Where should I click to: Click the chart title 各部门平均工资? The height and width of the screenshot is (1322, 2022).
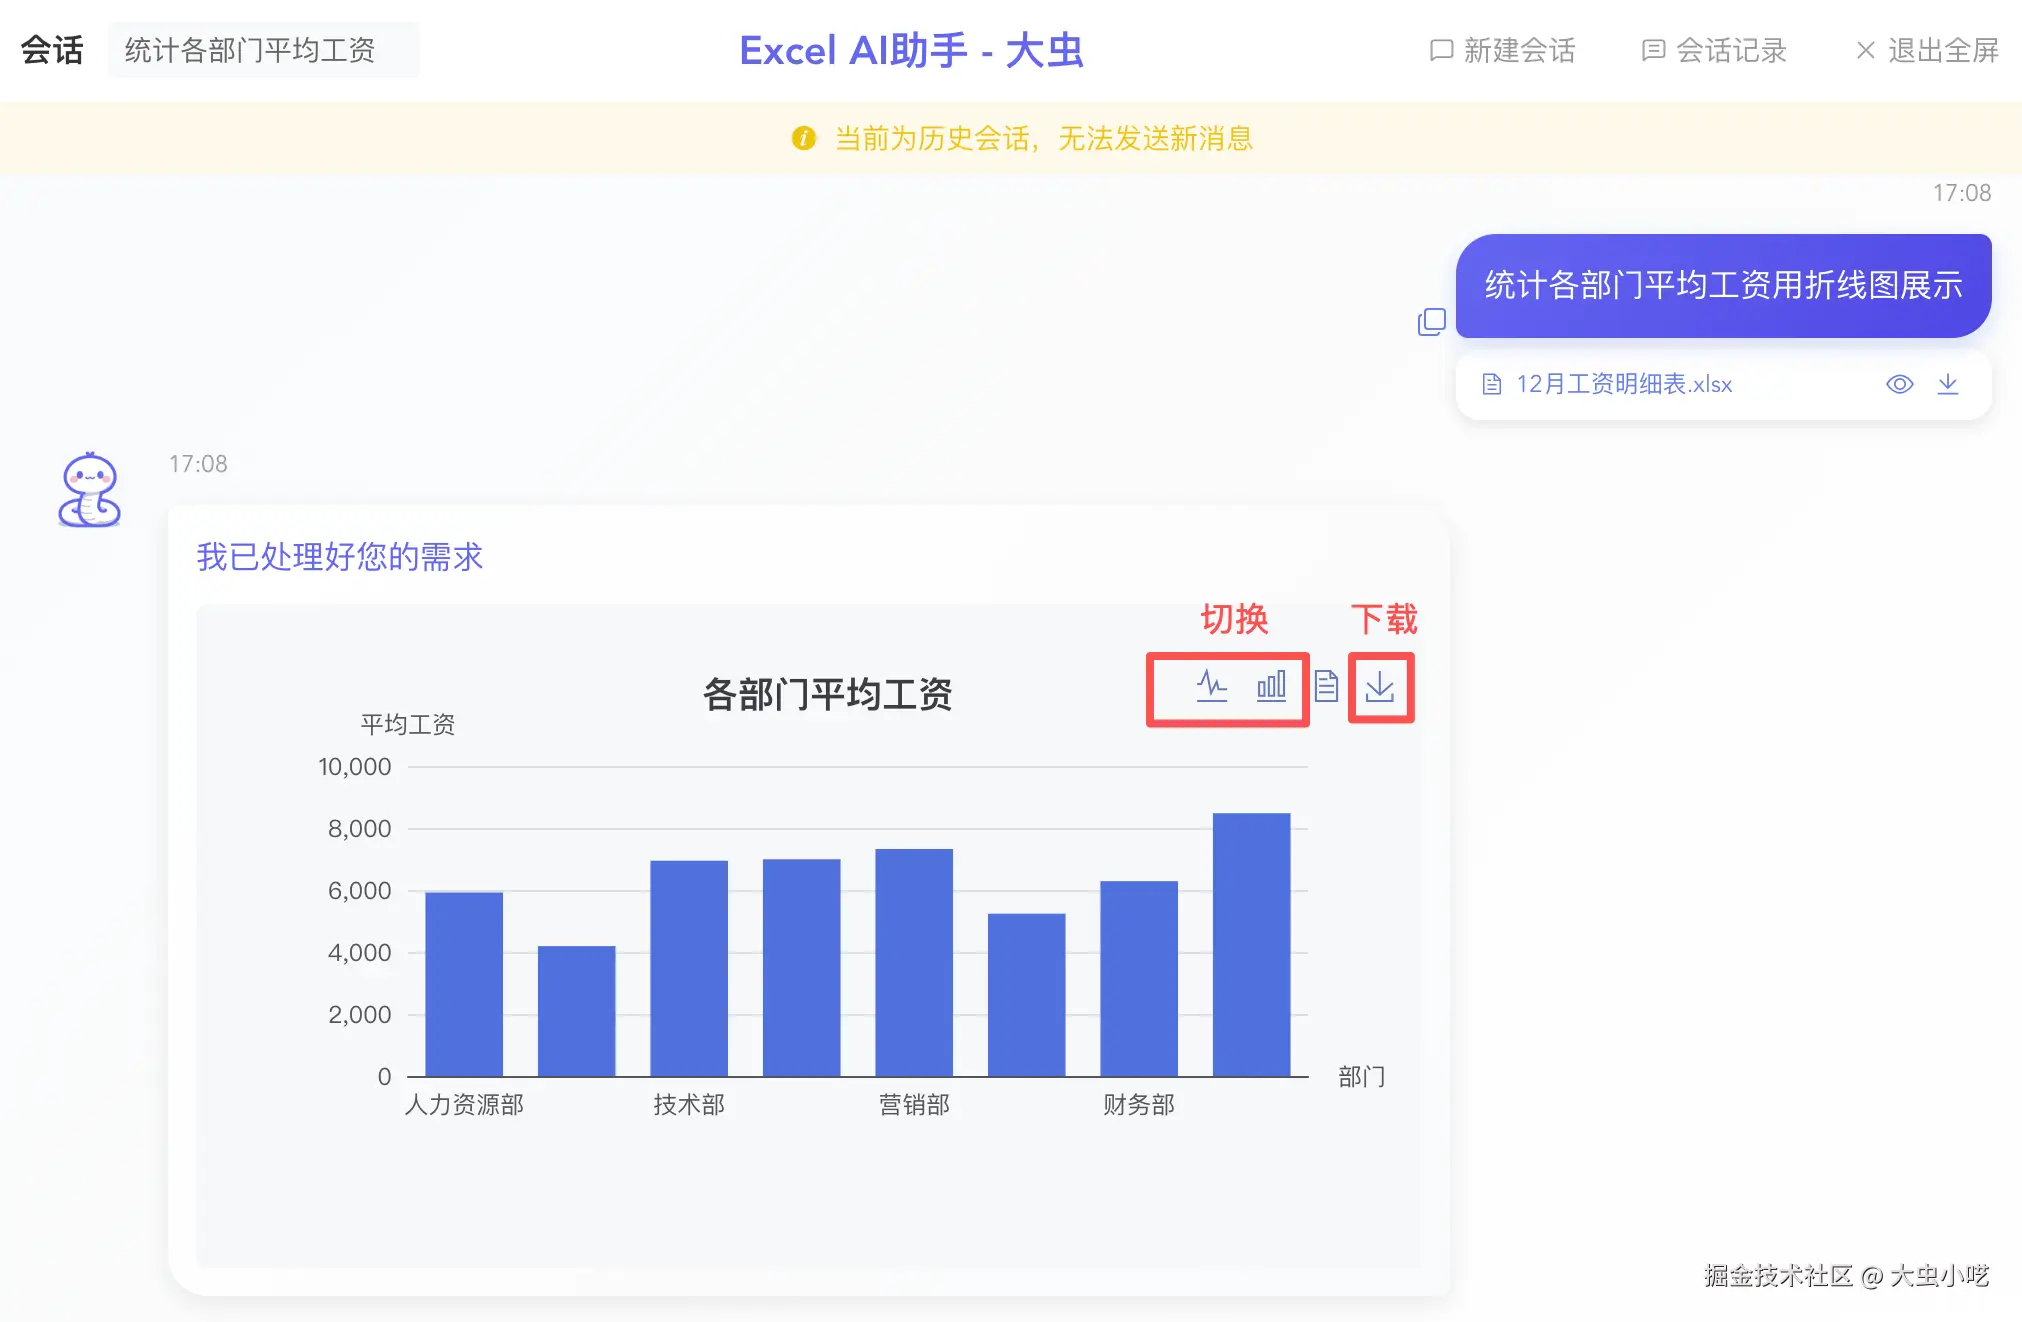point(828,694)
